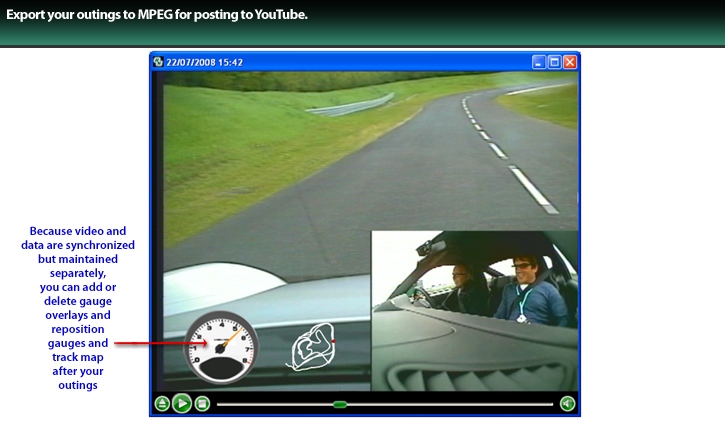
Task: Maximize the video player window
Action: (x=554, y=62)
